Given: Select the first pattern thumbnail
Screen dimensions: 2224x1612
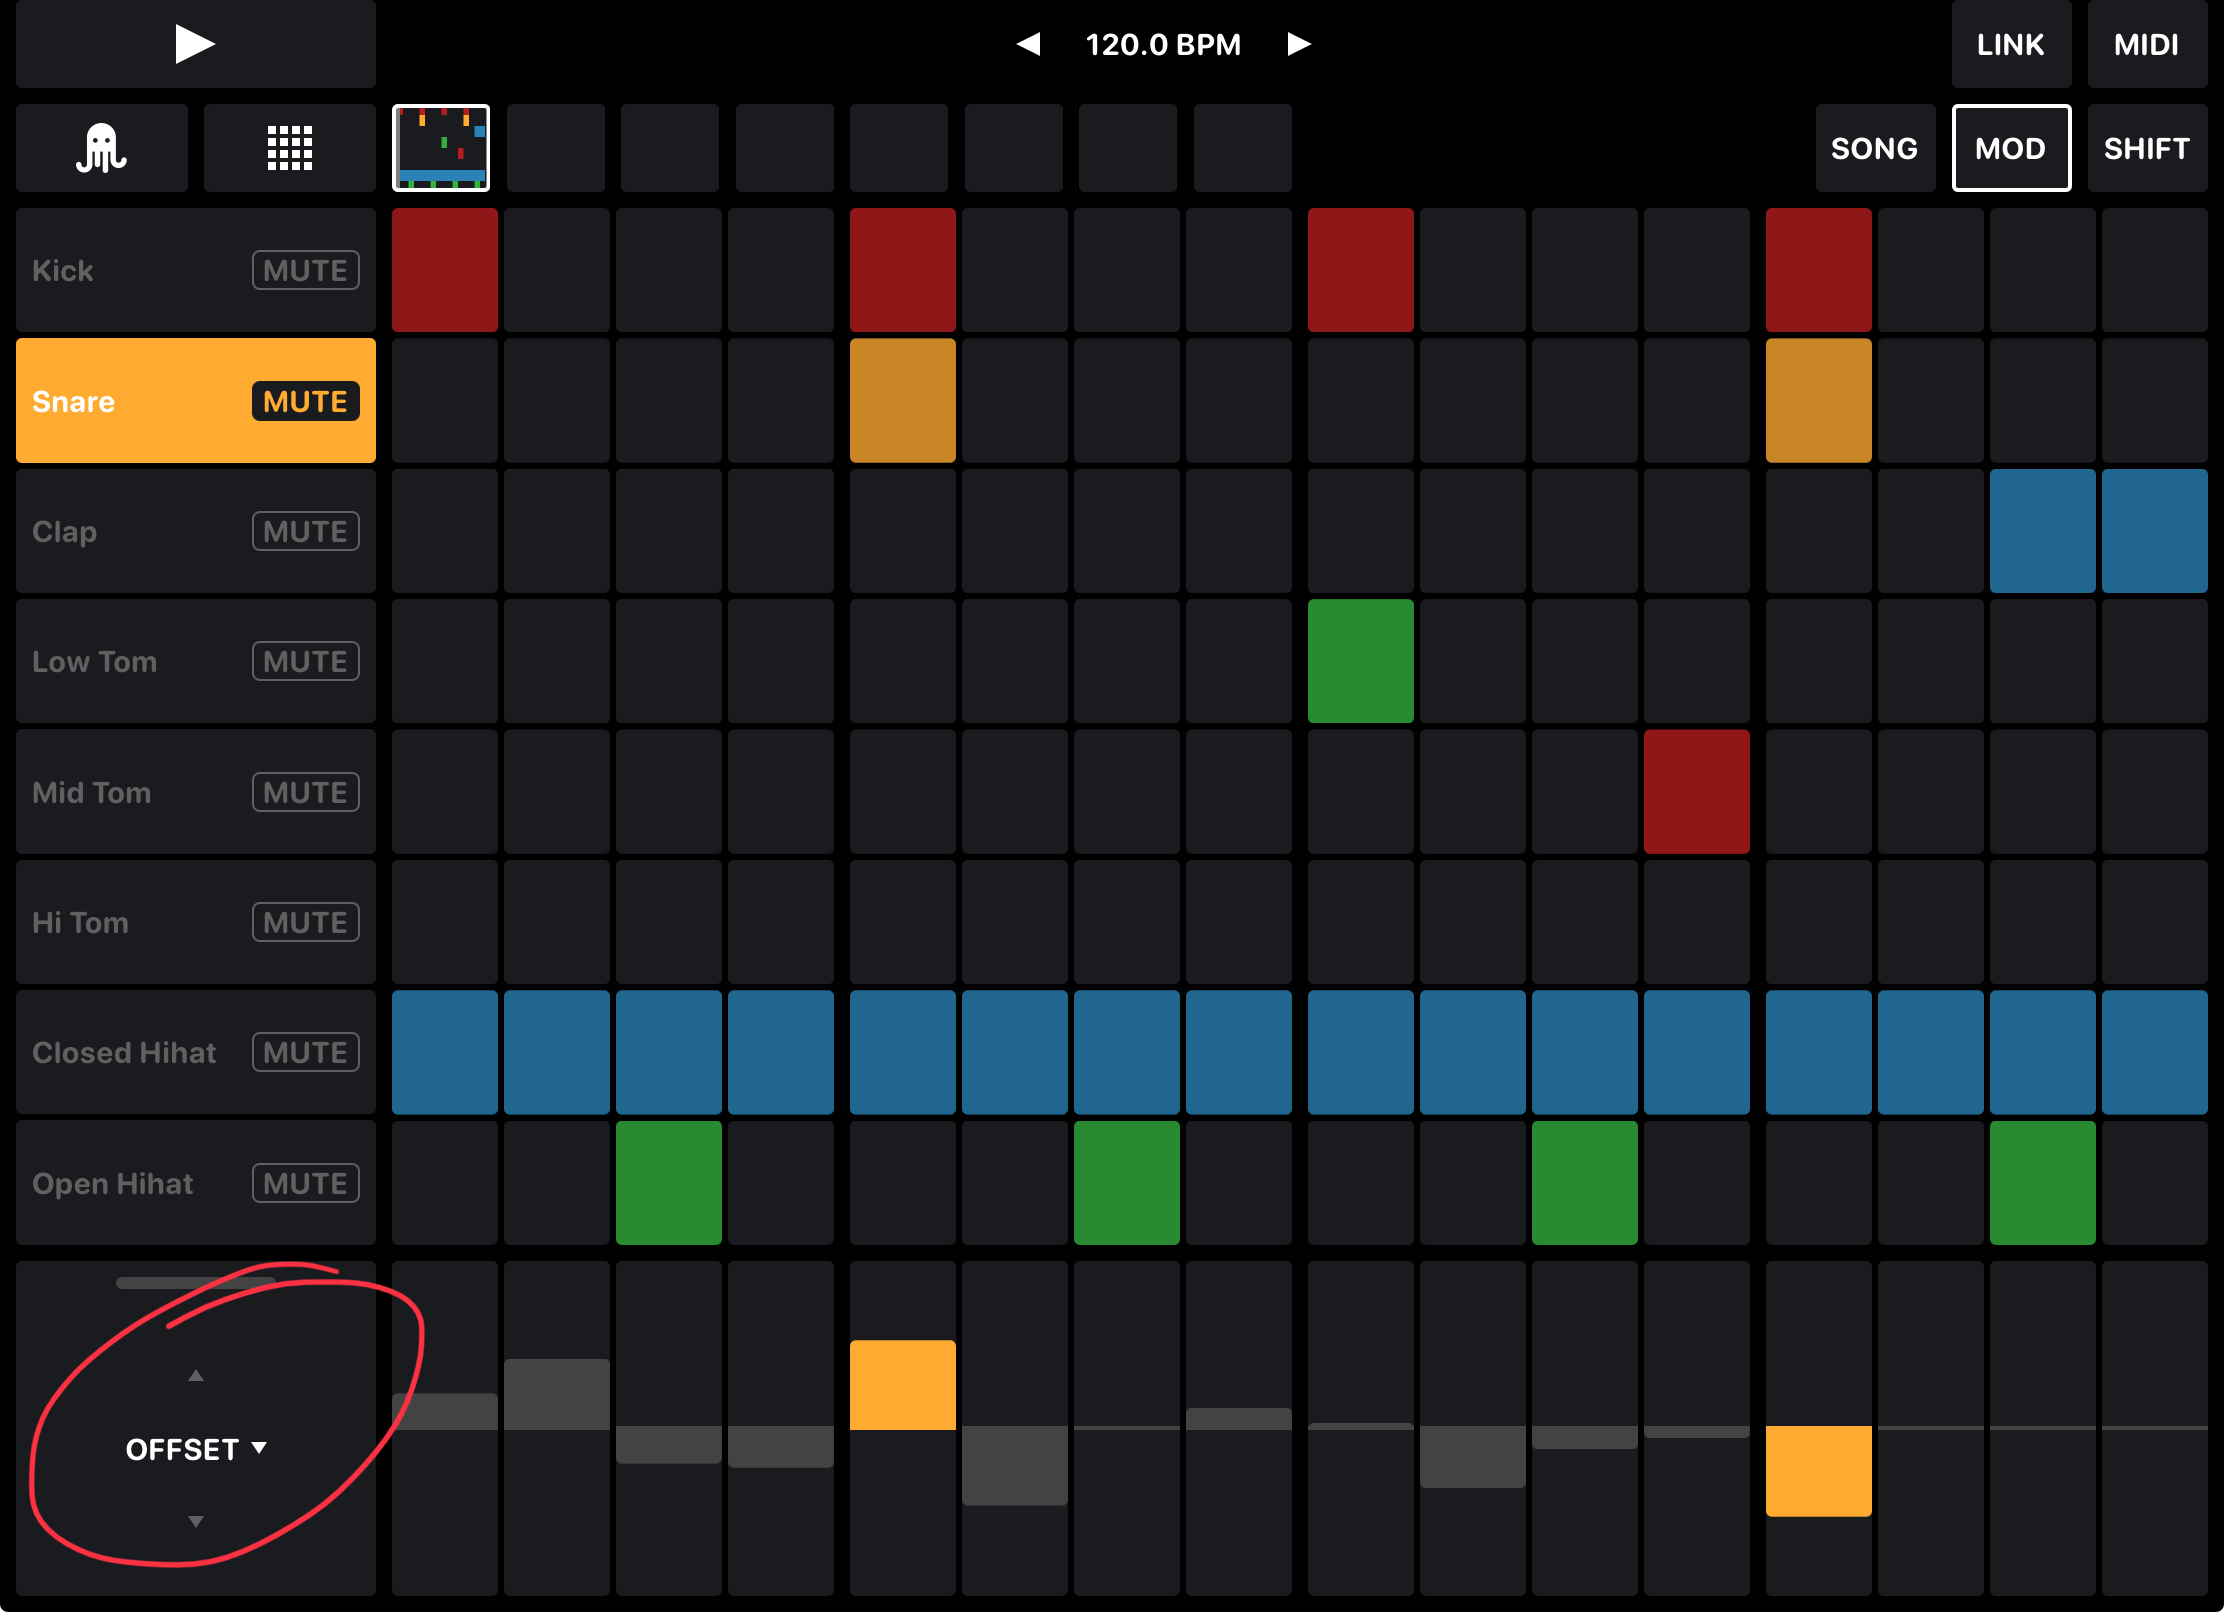Looking at the screenshot, I should click(441, 148).
